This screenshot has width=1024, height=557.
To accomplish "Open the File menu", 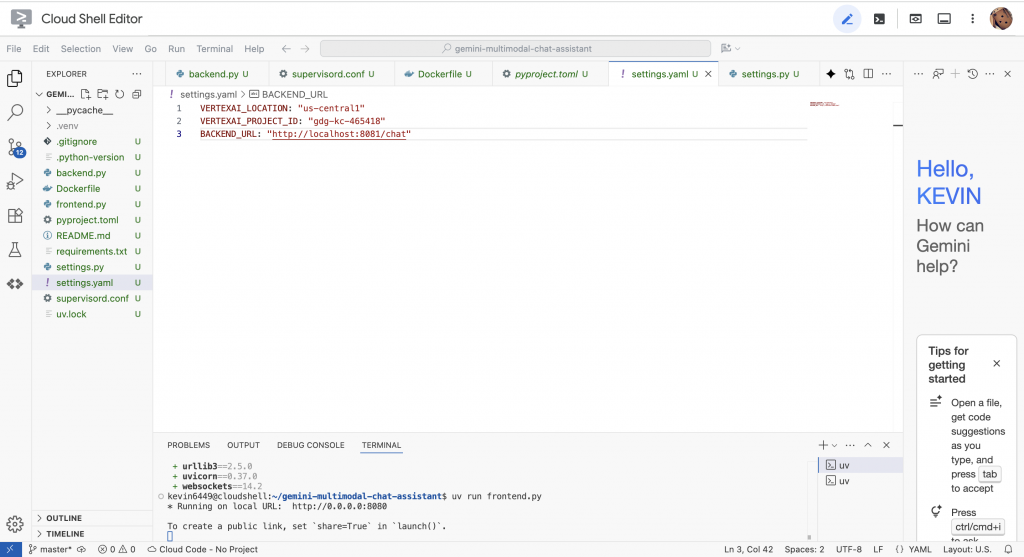I will (x=14, y=49).
